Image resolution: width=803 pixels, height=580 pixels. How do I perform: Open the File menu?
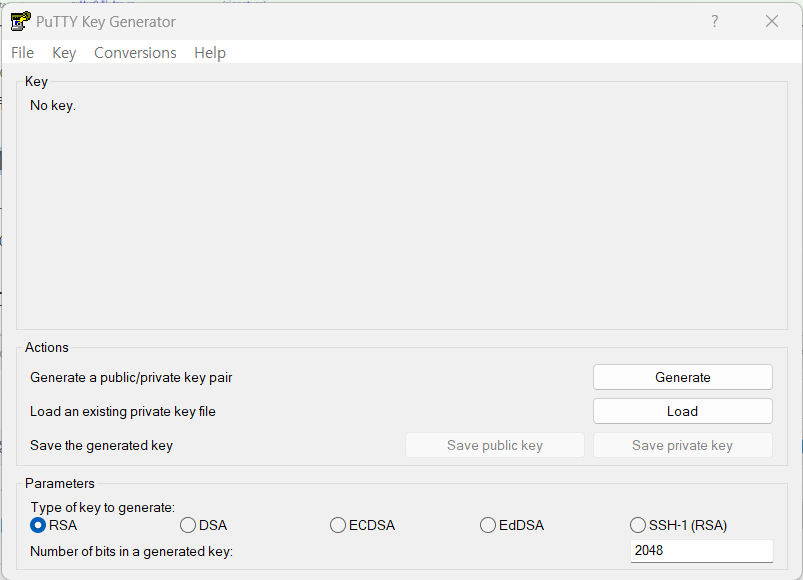pyautogui.click(x=23, y=53)
